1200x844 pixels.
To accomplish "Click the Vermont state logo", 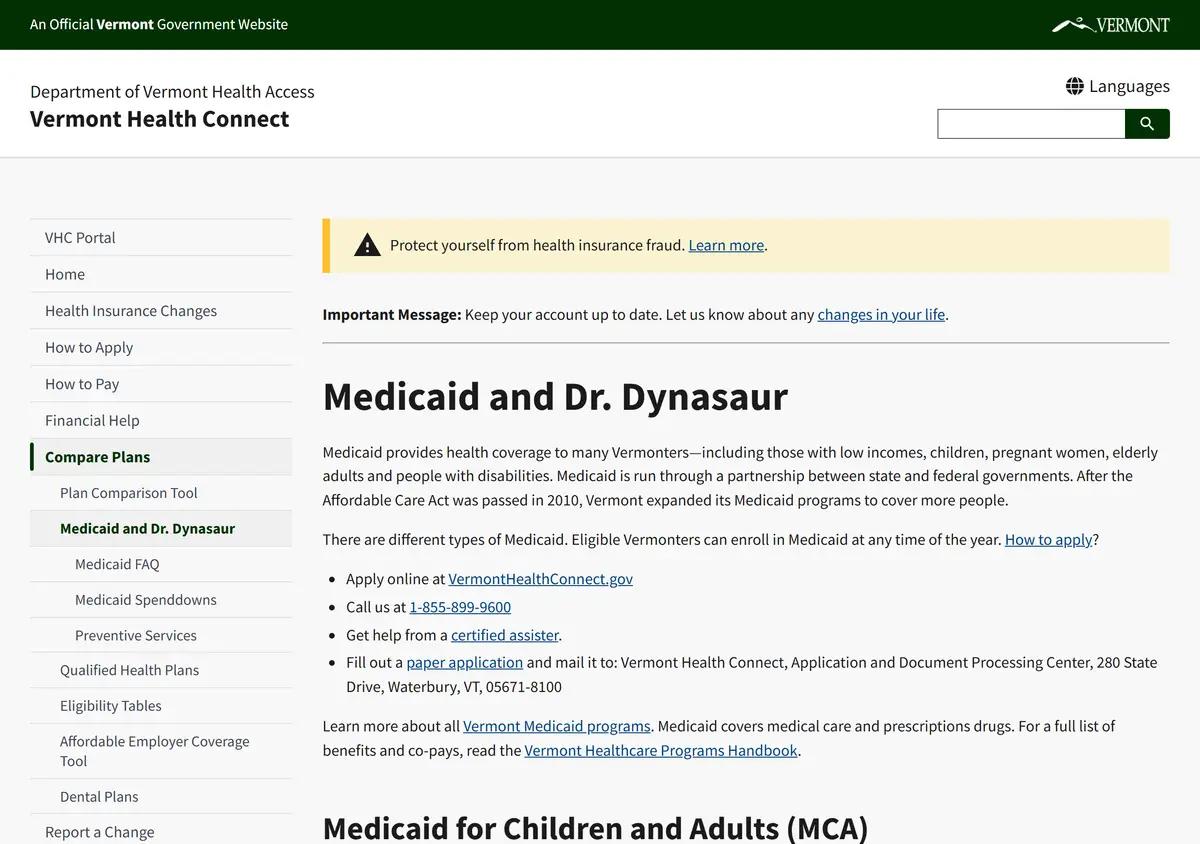I will click(x=1111, y=25).
